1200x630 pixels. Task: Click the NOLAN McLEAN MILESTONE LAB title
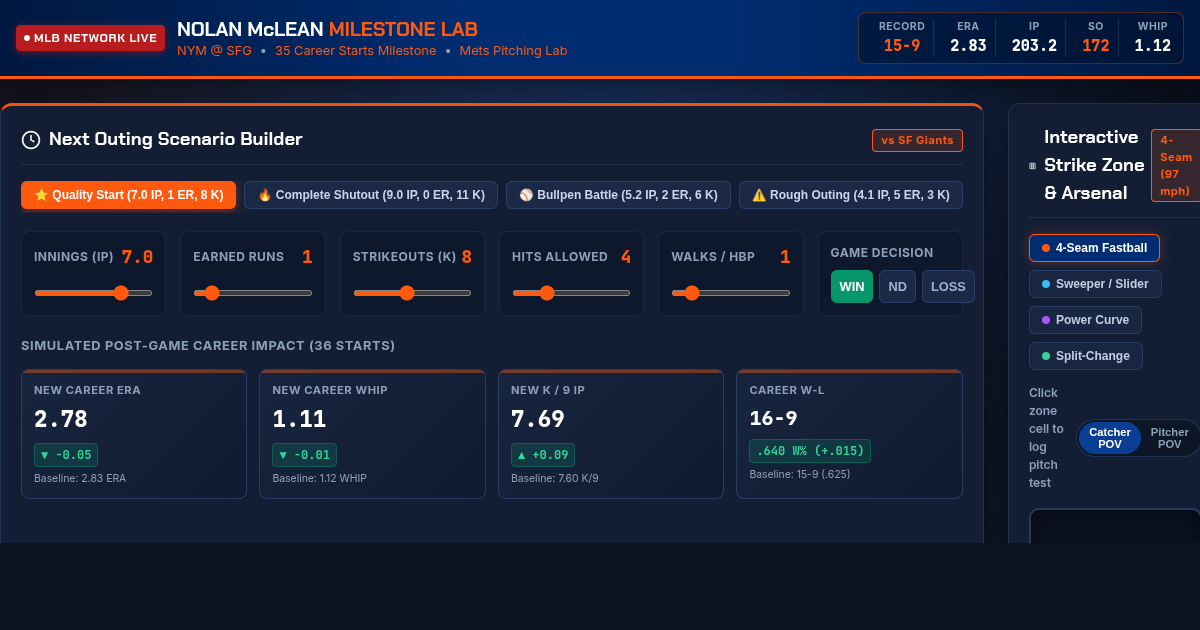327,29
